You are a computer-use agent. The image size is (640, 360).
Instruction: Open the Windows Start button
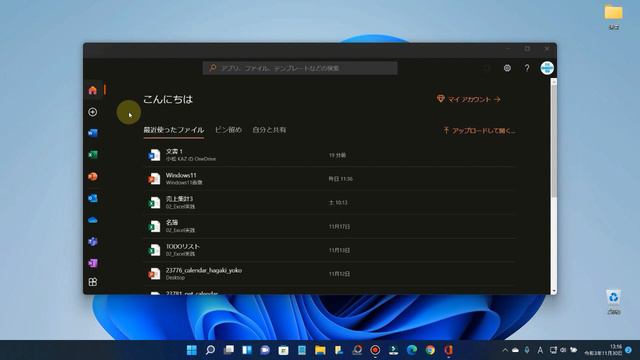191,350
